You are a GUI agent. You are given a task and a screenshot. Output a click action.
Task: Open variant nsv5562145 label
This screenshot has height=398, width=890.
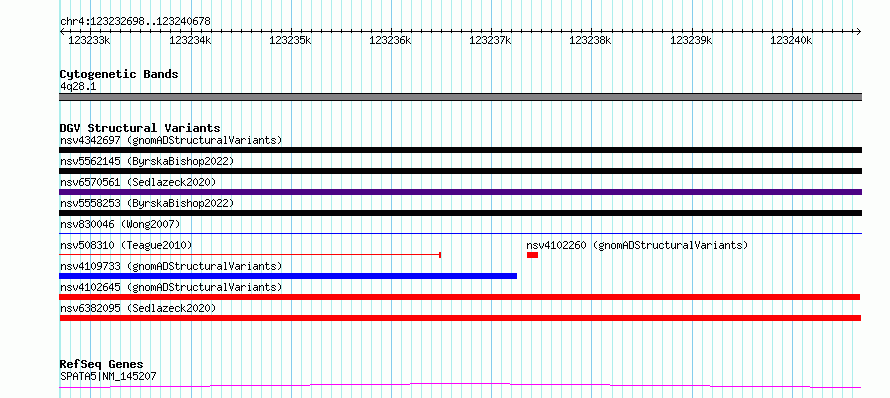click(147, 161)
